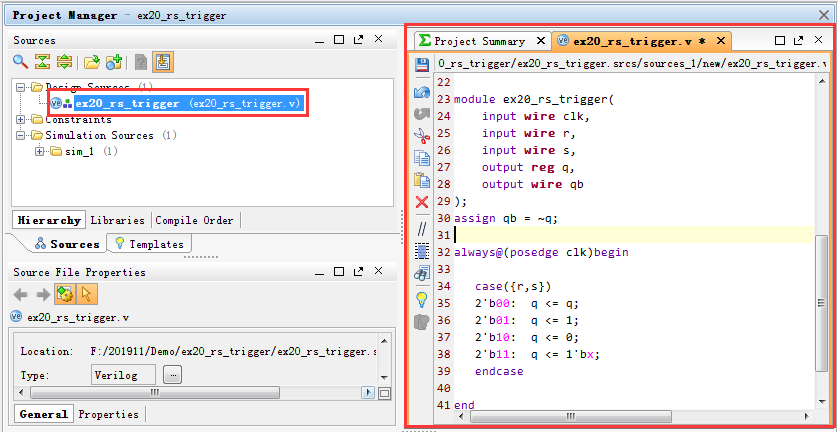Switch to the Project Summary tab
838x432 pixels.
click(x=476, y=41)
